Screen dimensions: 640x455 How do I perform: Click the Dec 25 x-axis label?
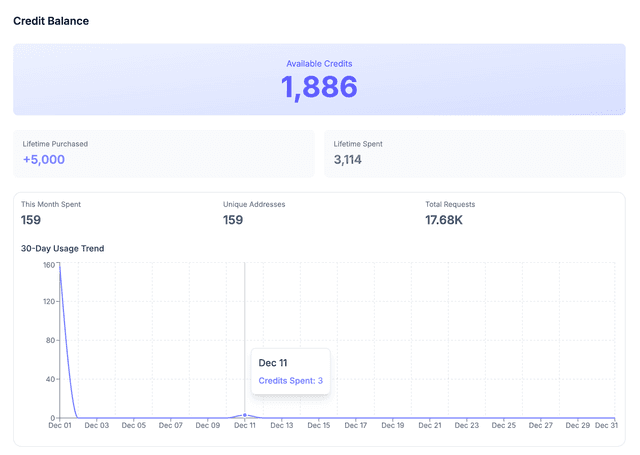[x=504, y=425]
